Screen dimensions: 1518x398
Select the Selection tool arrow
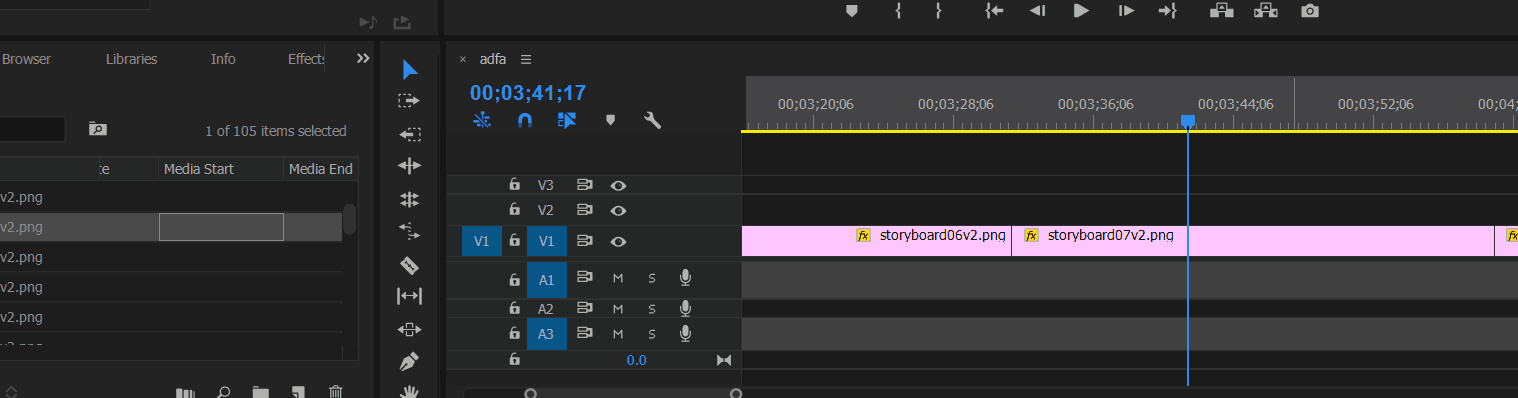pos(410,69)
